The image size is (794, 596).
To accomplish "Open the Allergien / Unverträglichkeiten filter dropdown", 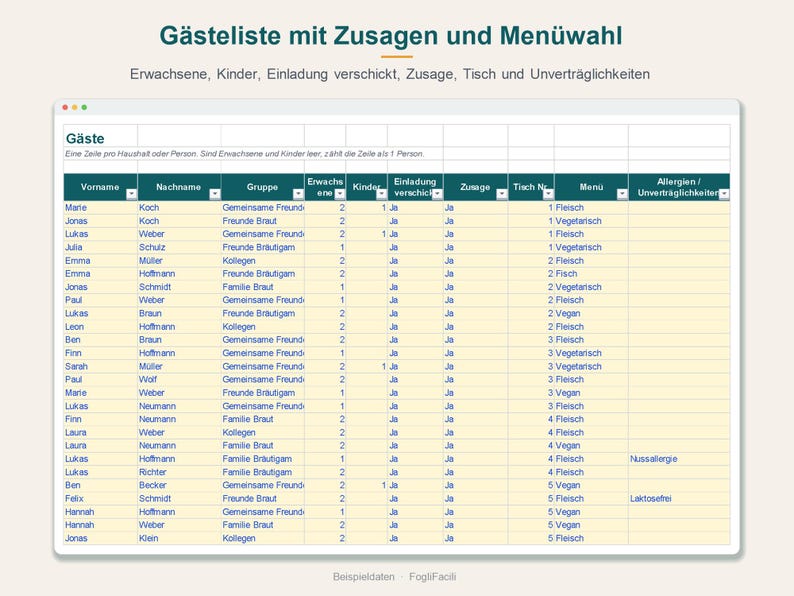I will click(x=724, y=194).
